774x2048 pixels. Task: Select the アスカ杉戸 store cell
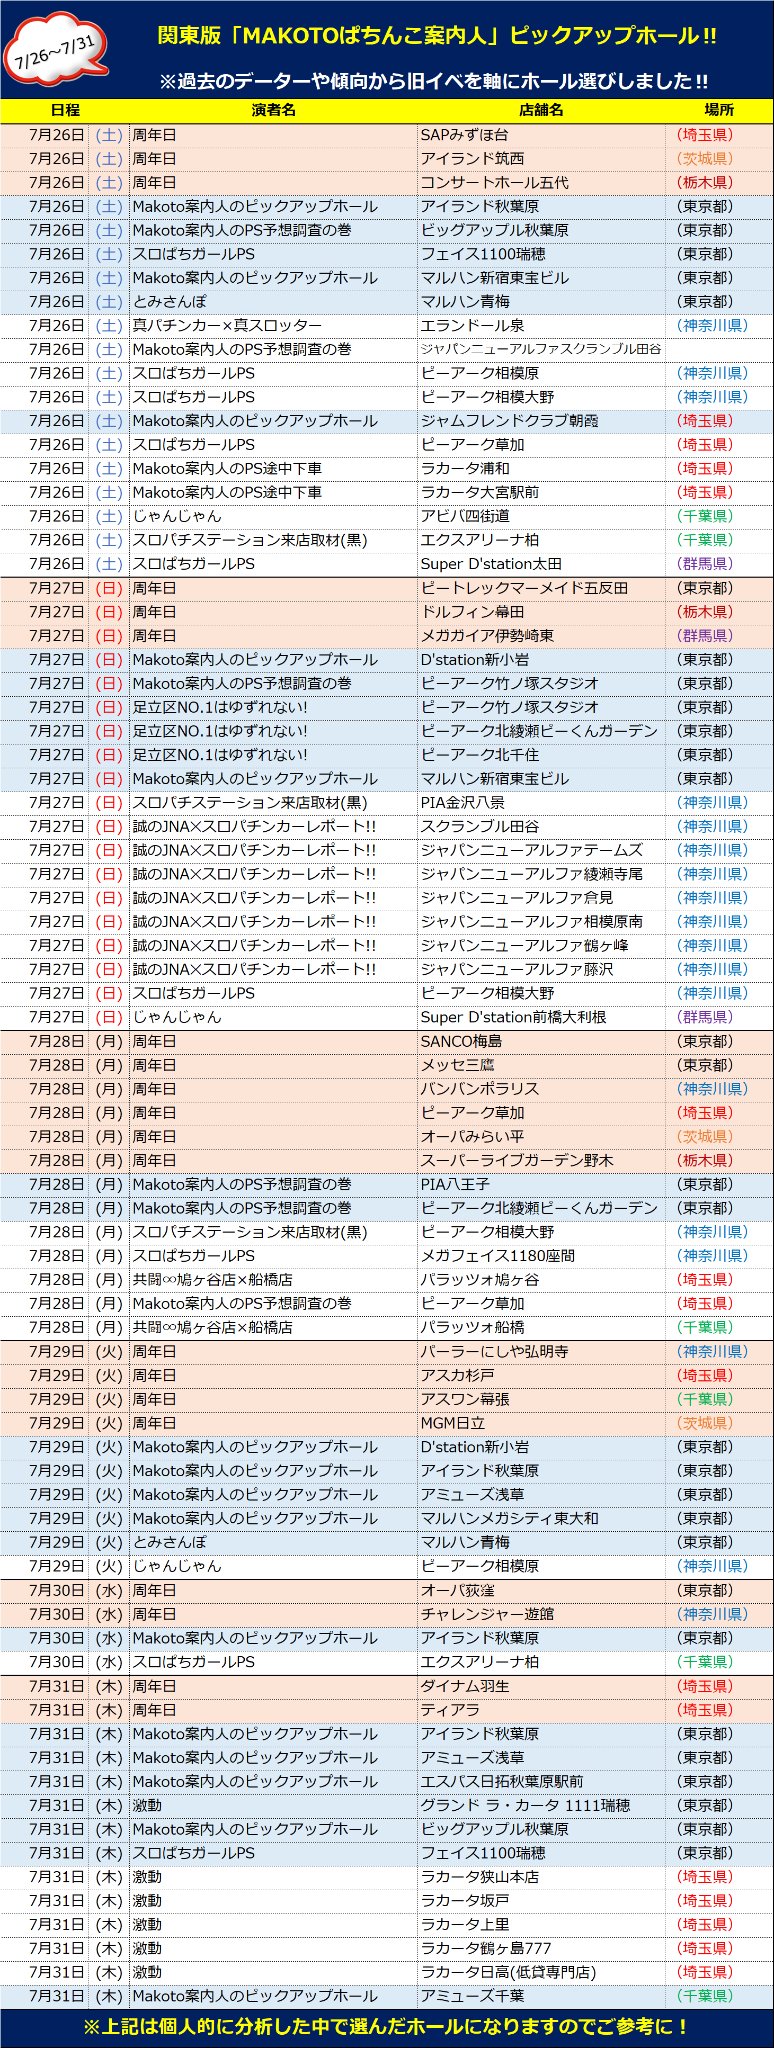point(541,1375)
